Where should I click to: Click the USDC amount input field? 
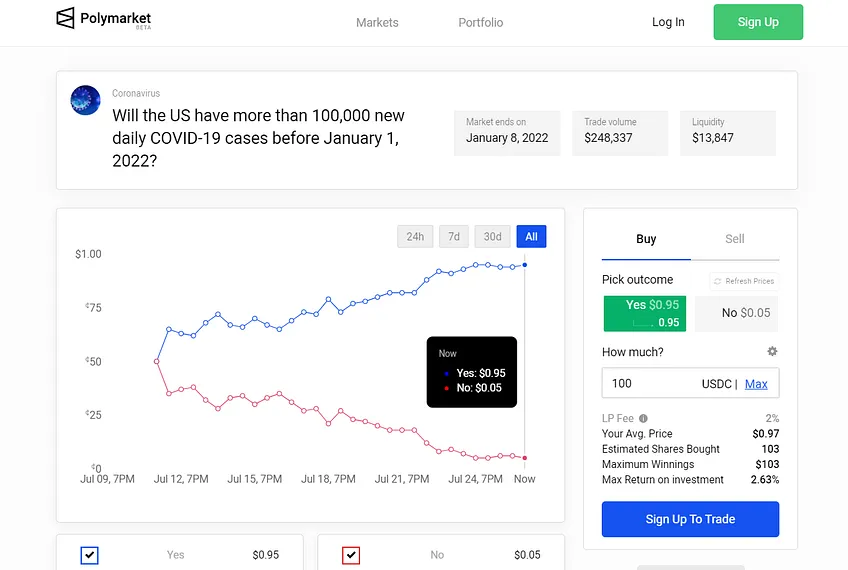(691, 383)
